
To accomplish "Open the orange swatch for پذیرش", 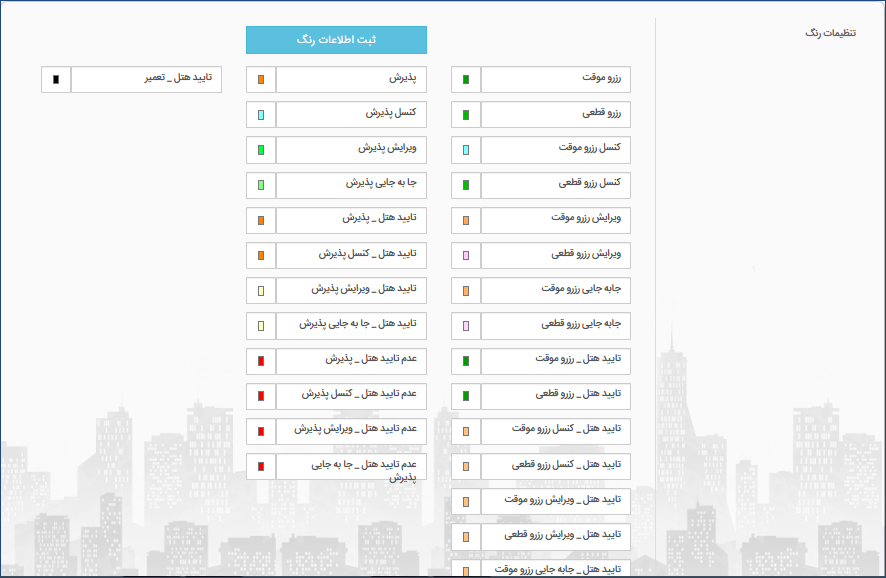I will click(x=261, y=80).
